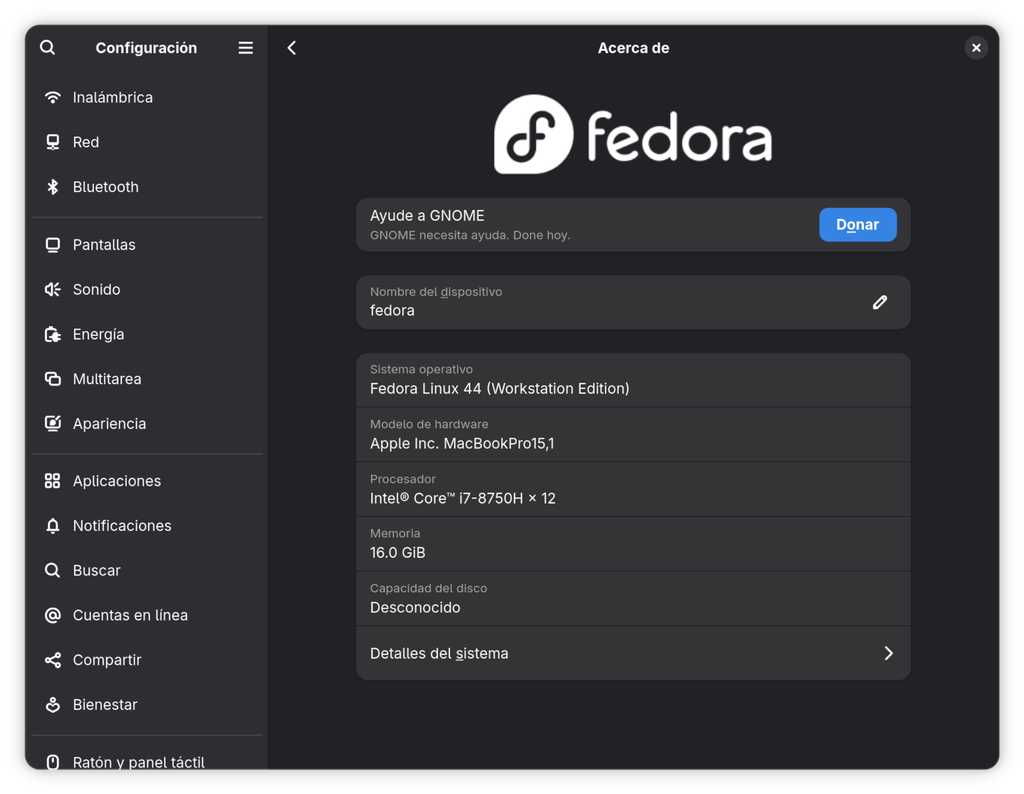Open the search icon in Configuración header

[47, 48]
